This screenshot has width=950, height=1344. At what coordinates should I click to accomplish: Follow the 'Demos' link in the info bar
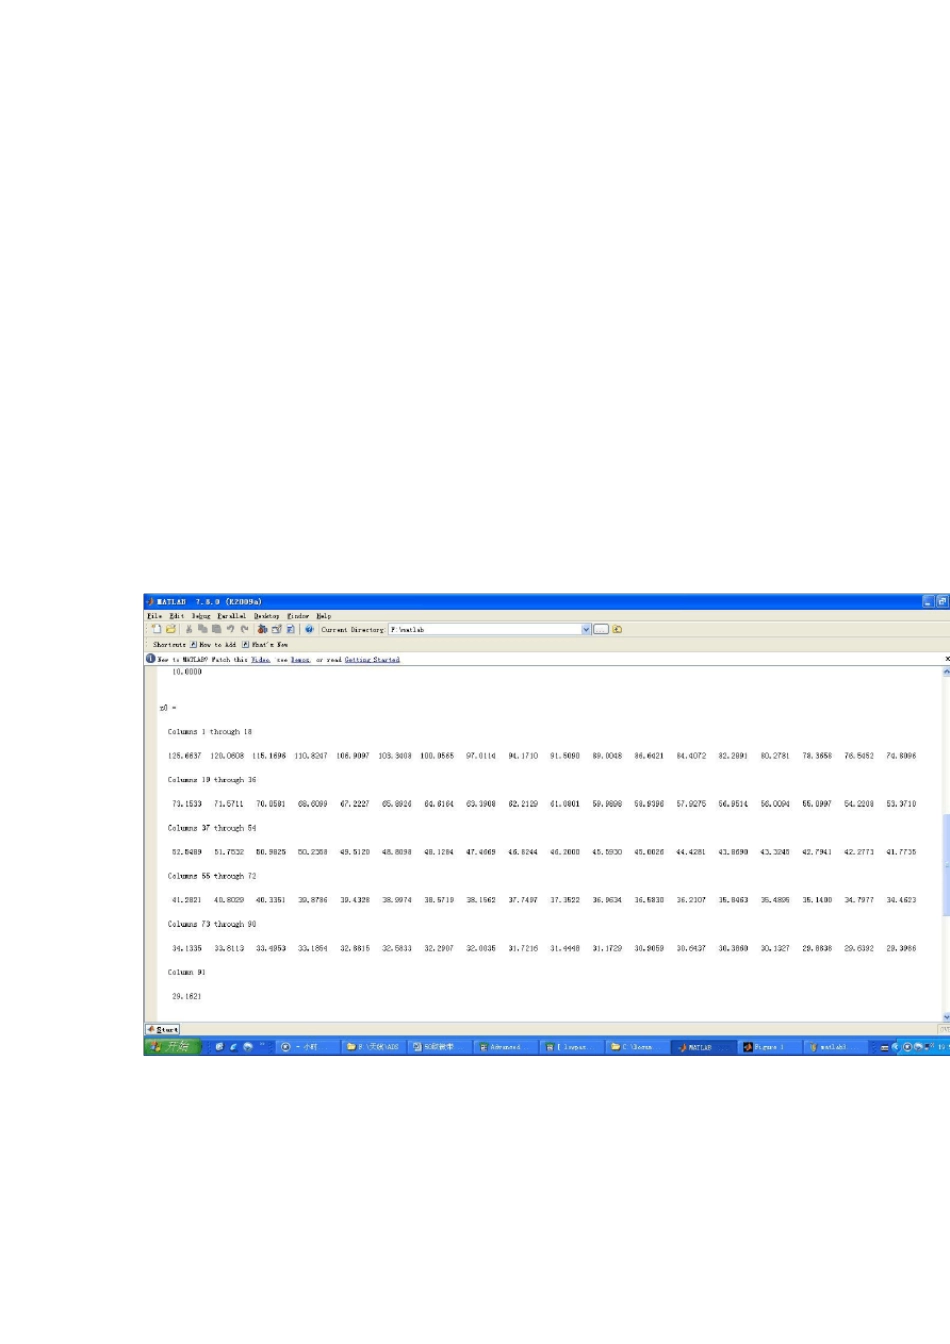click(300, 660)
